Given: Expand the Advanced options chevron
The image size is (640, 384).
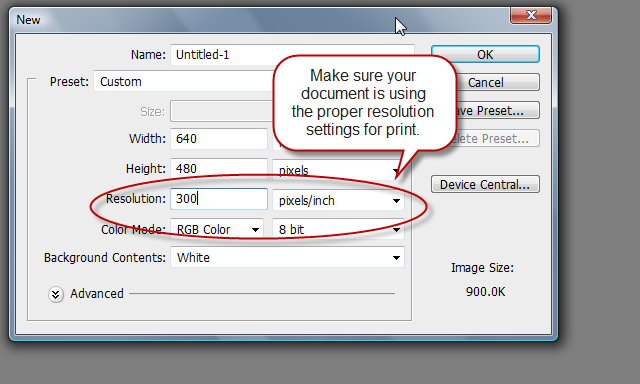Looking at the screenshot, I should click(56, 294).
